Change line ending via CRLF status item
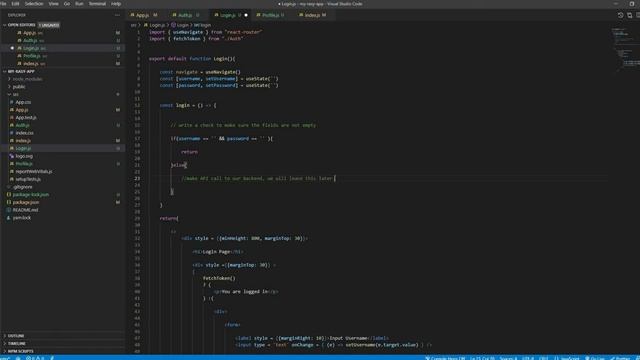 544,358
